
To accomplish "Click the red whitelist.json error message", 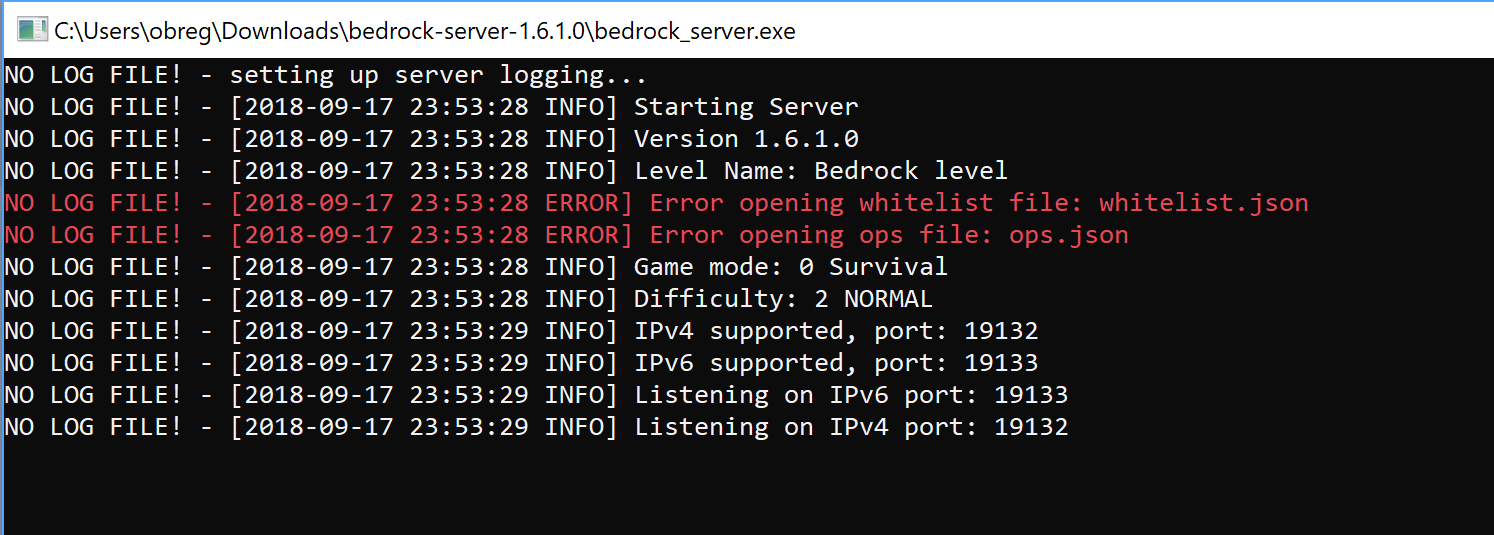I will click(x=978, y=203).
